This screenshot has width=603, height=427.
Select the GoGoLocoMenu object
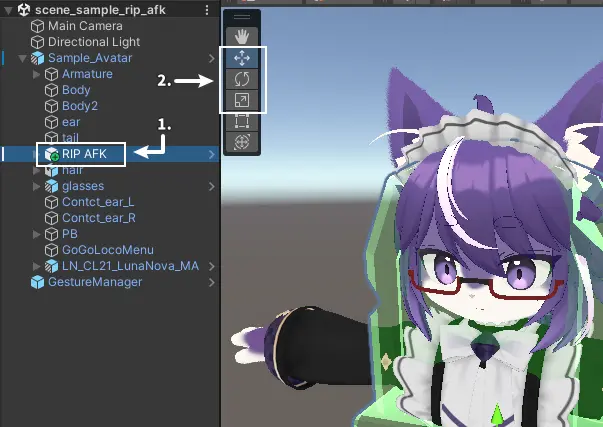coord(108,250)
